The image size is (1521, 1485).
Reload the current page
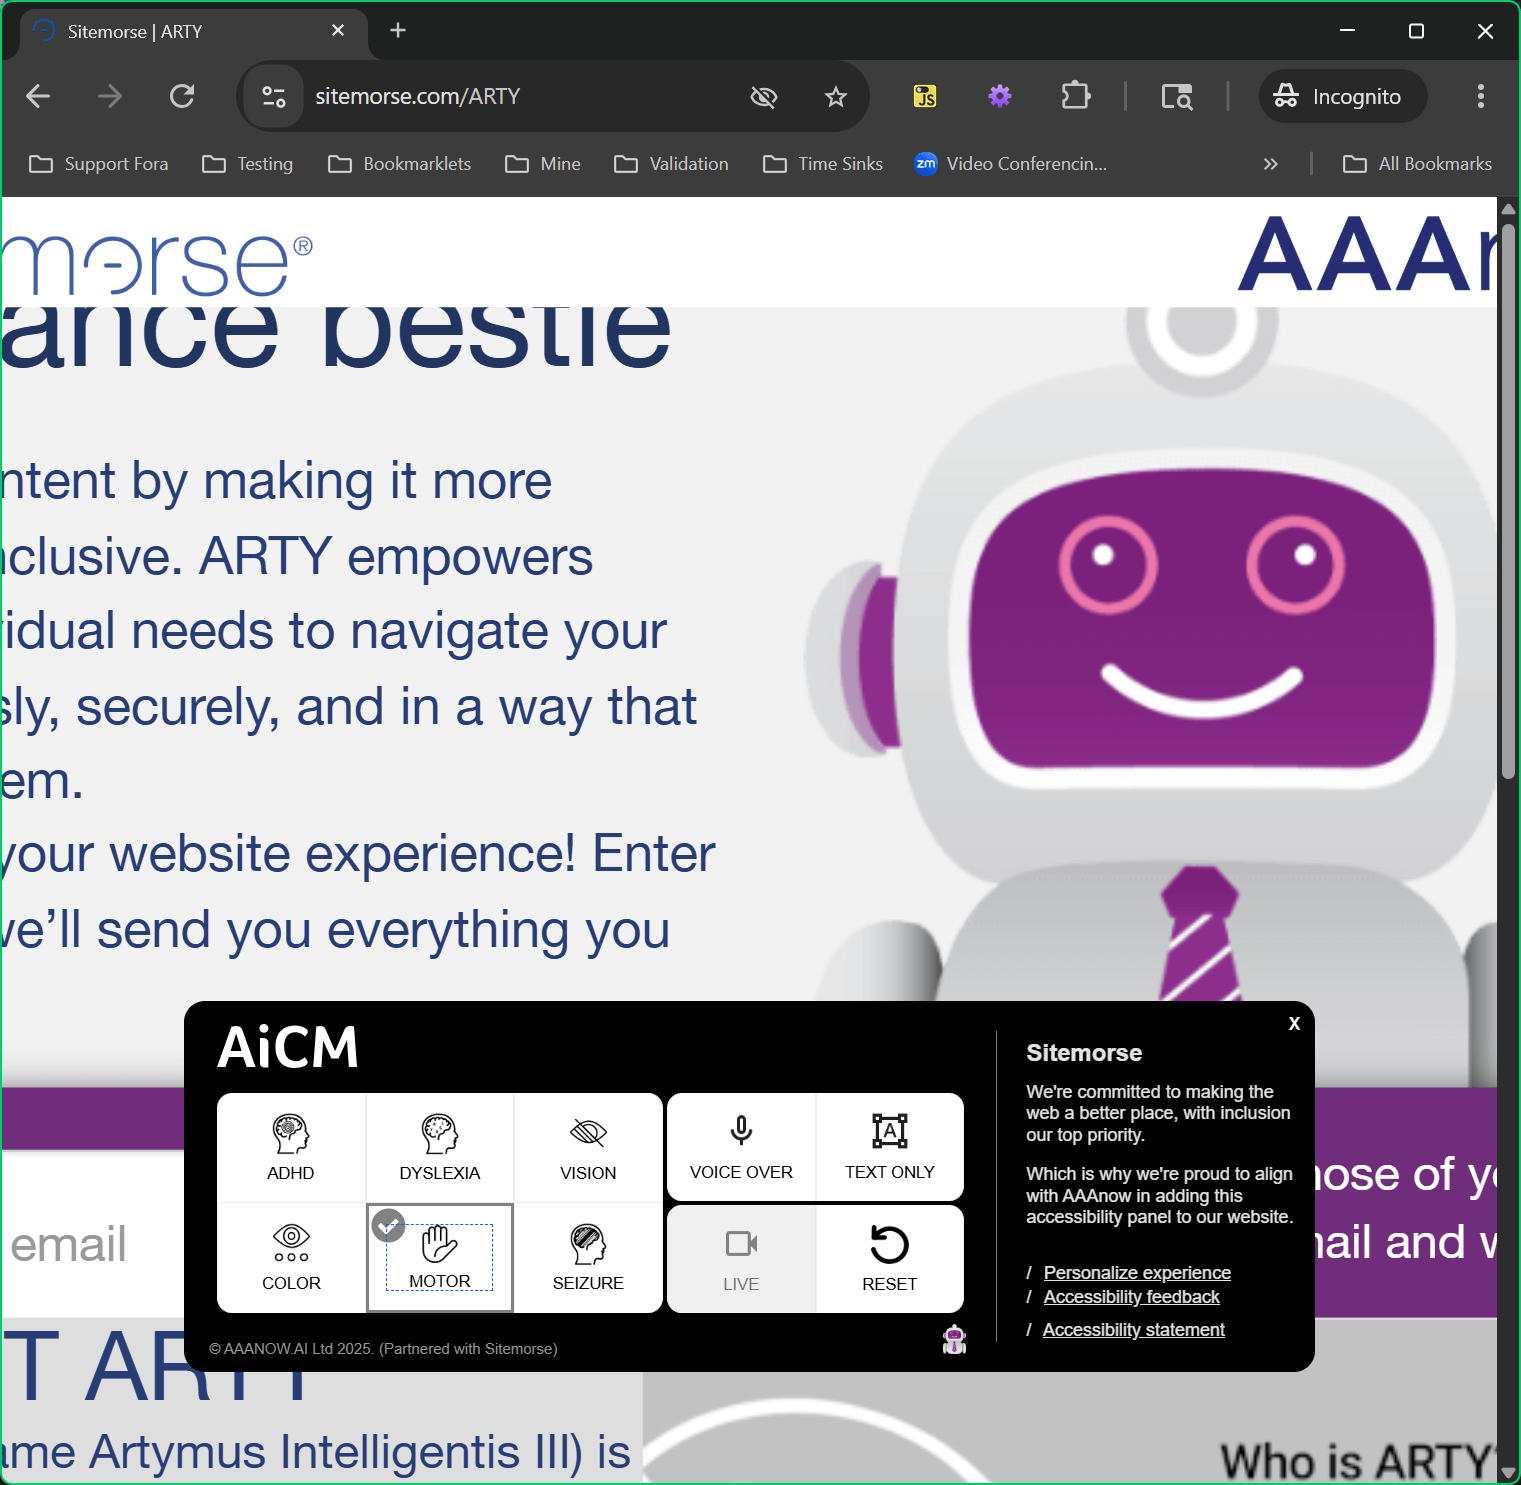[x=182, y=96]
